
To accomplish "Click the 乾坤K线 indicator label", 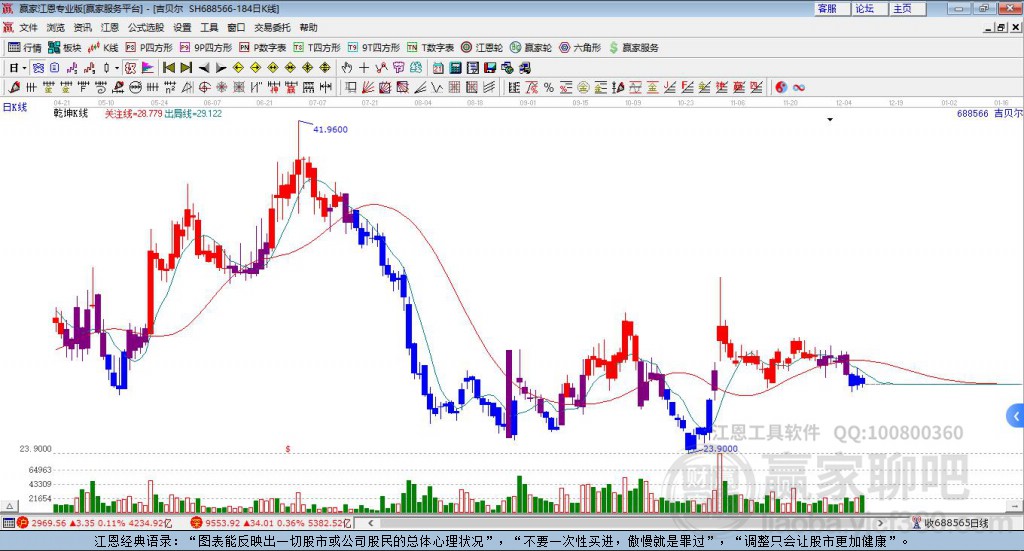I will [x=71, y=113].
